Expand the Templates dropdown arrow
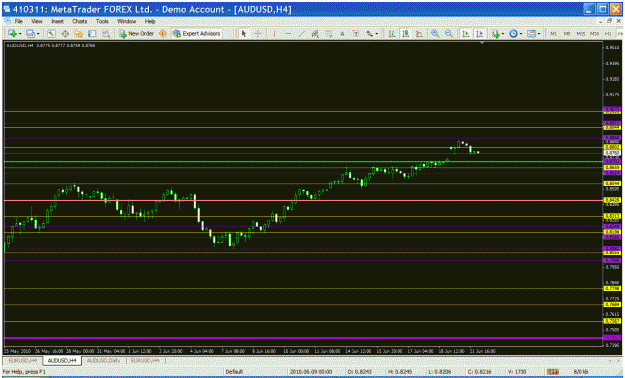This screenshot has height=378, width=625. pyautogui.click(x=539, y=34)
